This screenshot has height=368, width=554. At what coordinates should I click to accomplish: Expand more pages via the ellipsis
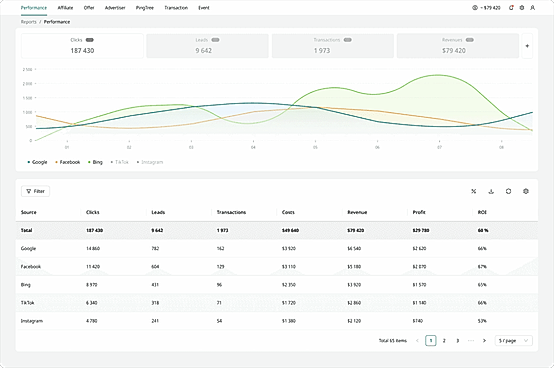471,341
